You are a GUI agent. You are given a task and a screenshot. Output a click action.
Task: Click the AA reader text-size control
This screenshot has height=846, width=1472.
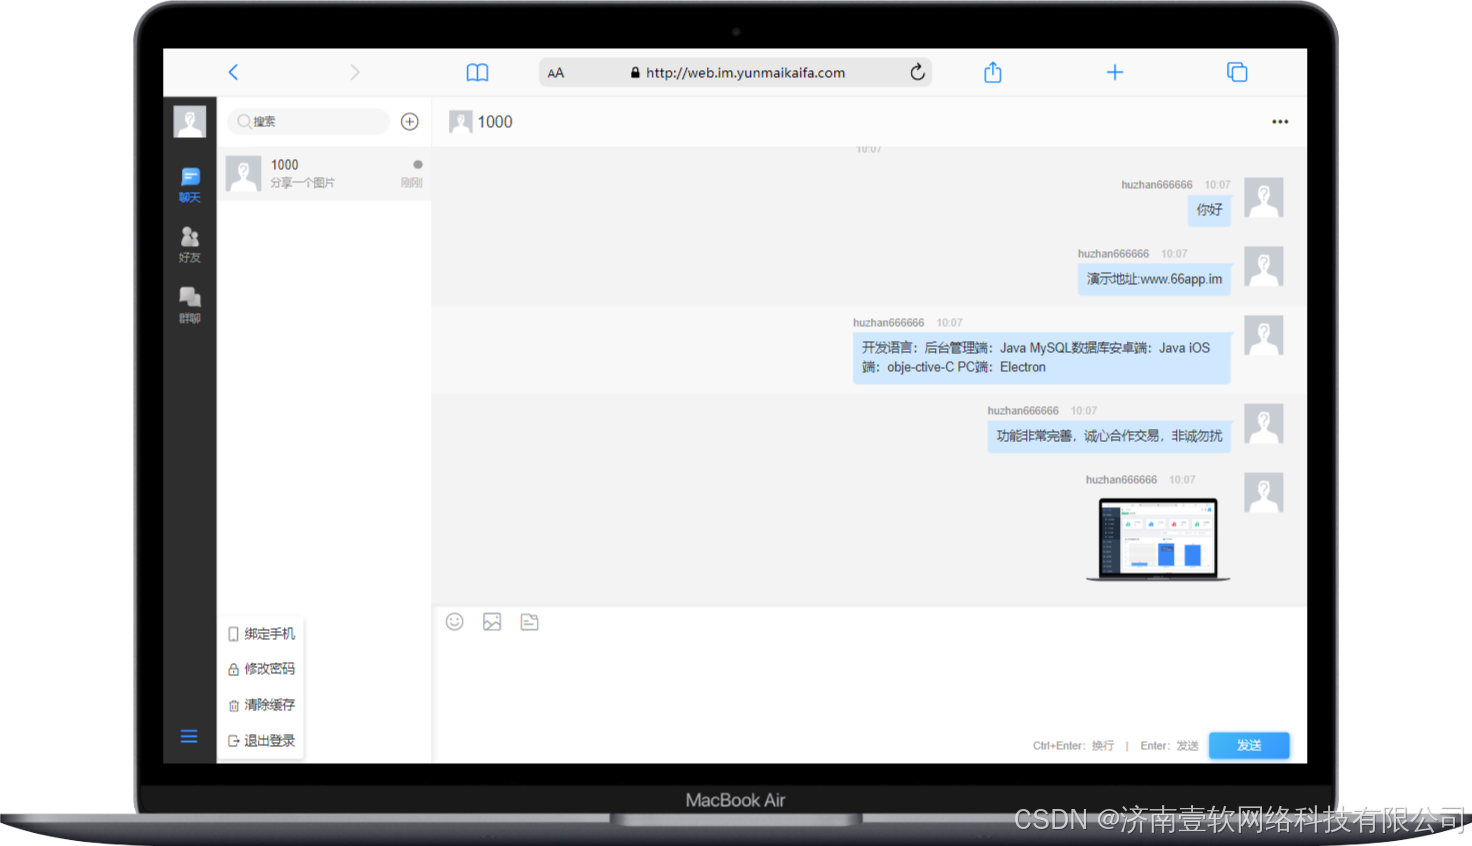tap(556, 73)
